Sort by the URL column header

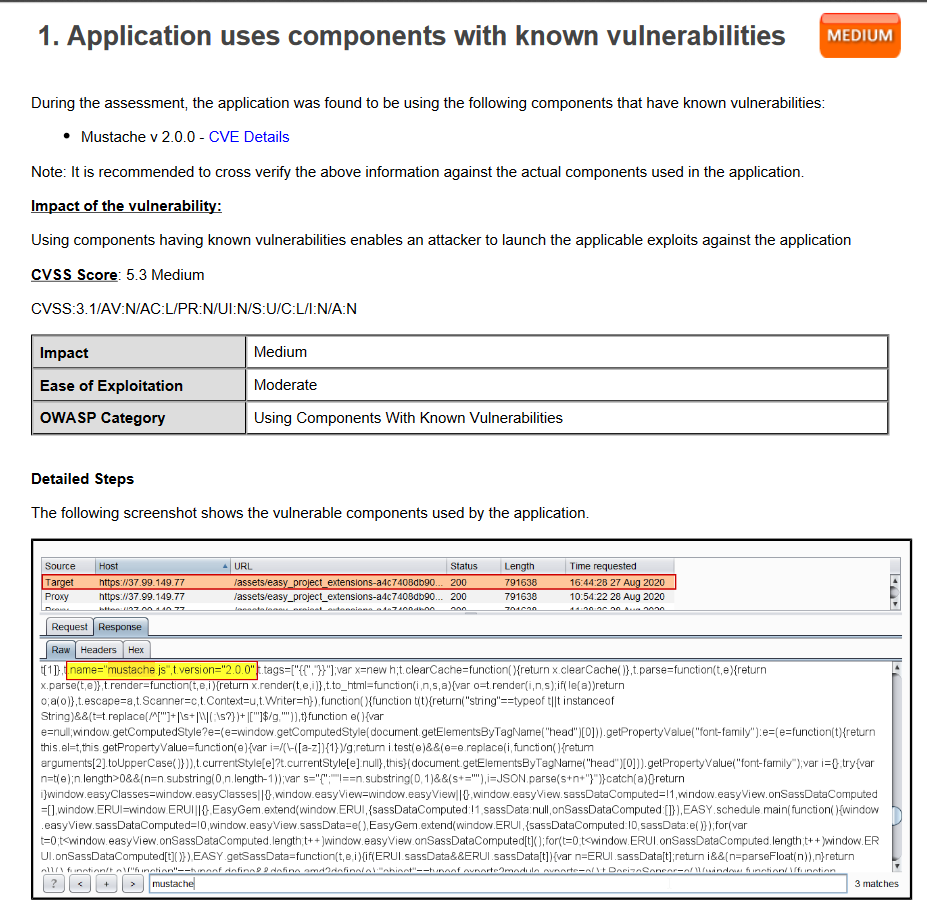tap(335, 566)
